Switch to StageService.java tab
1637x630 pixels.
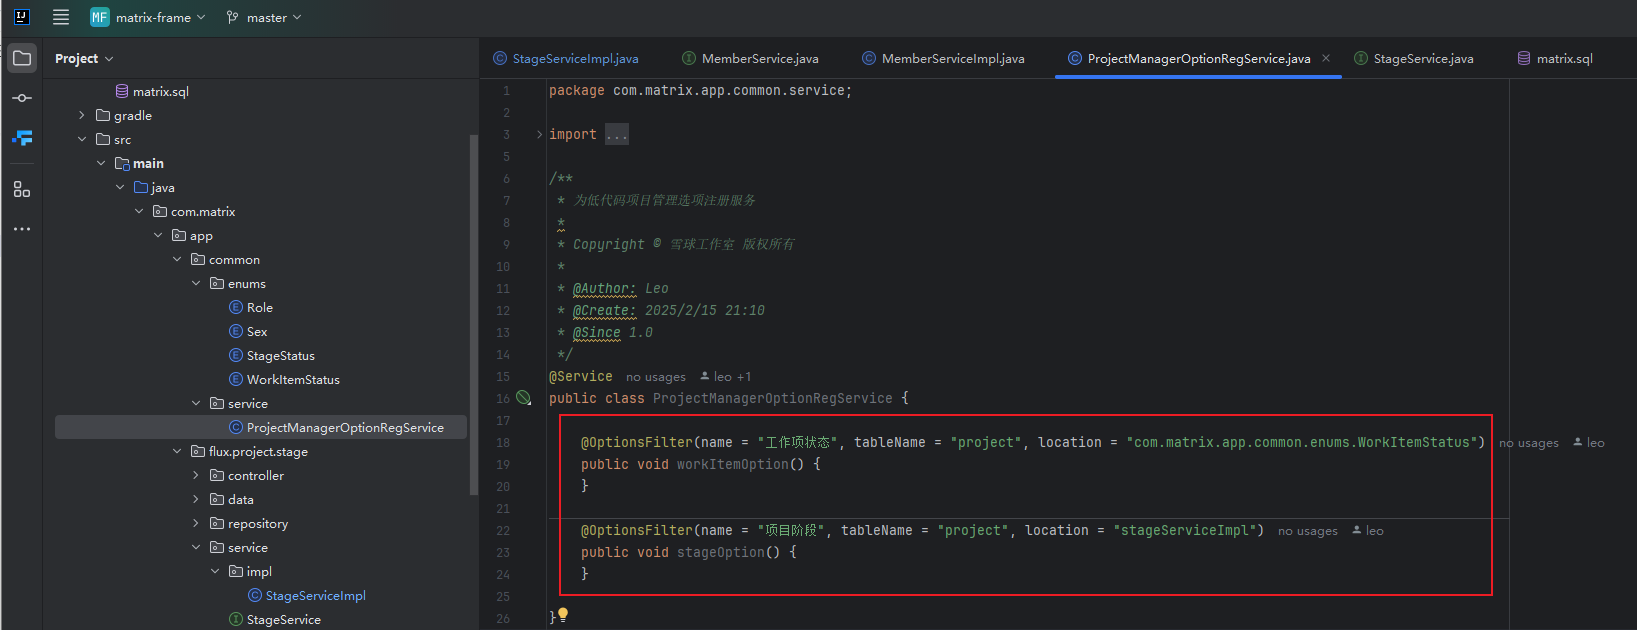pos(1414,59)
